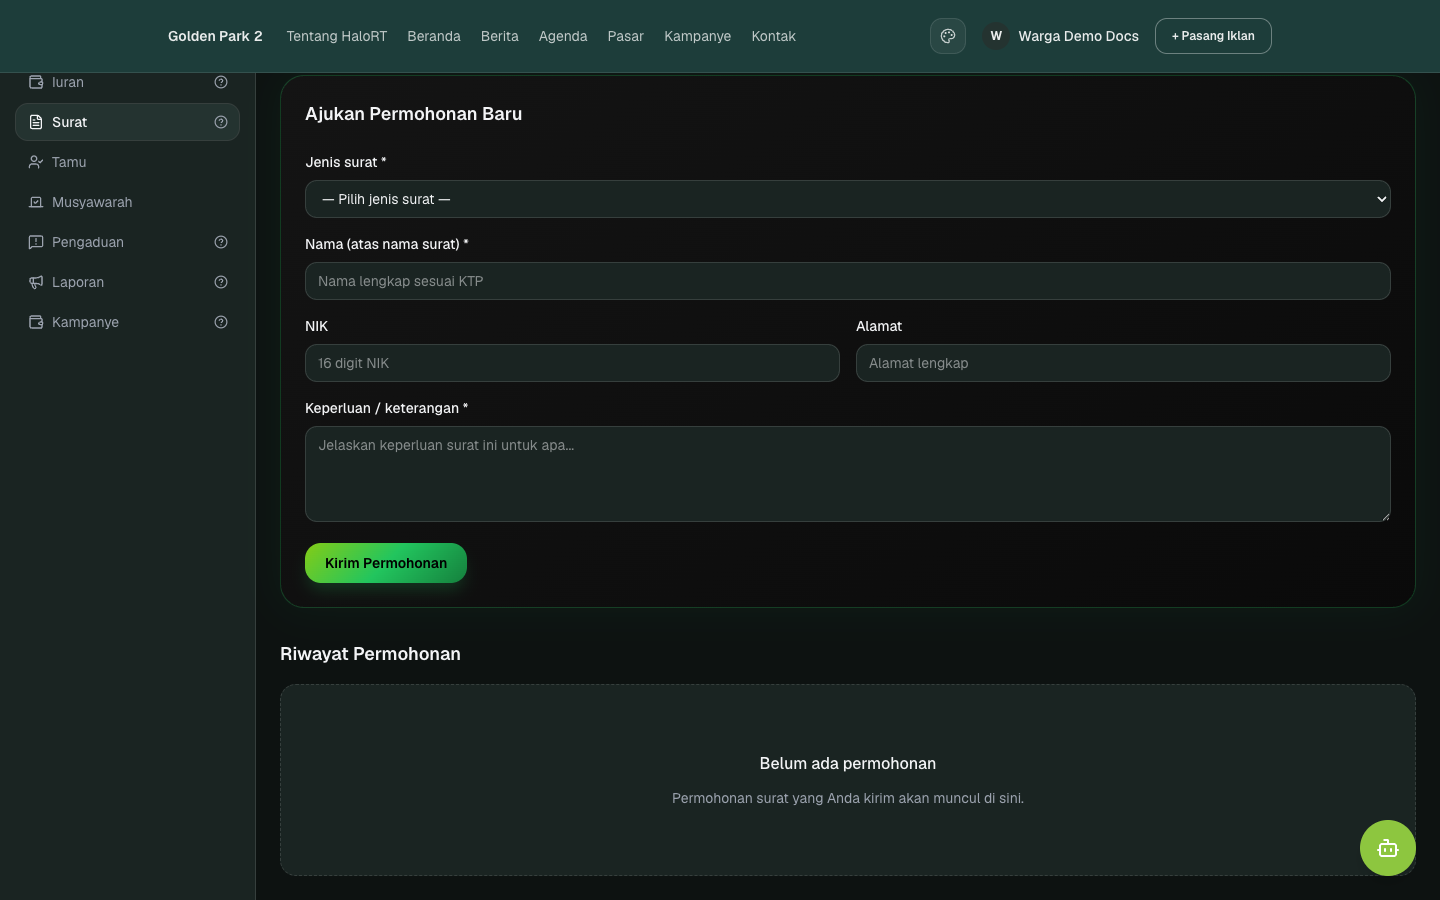This screenshot has width=1440, height=900.
Task: Open Berita in top navigation
Action: [500, 36]
